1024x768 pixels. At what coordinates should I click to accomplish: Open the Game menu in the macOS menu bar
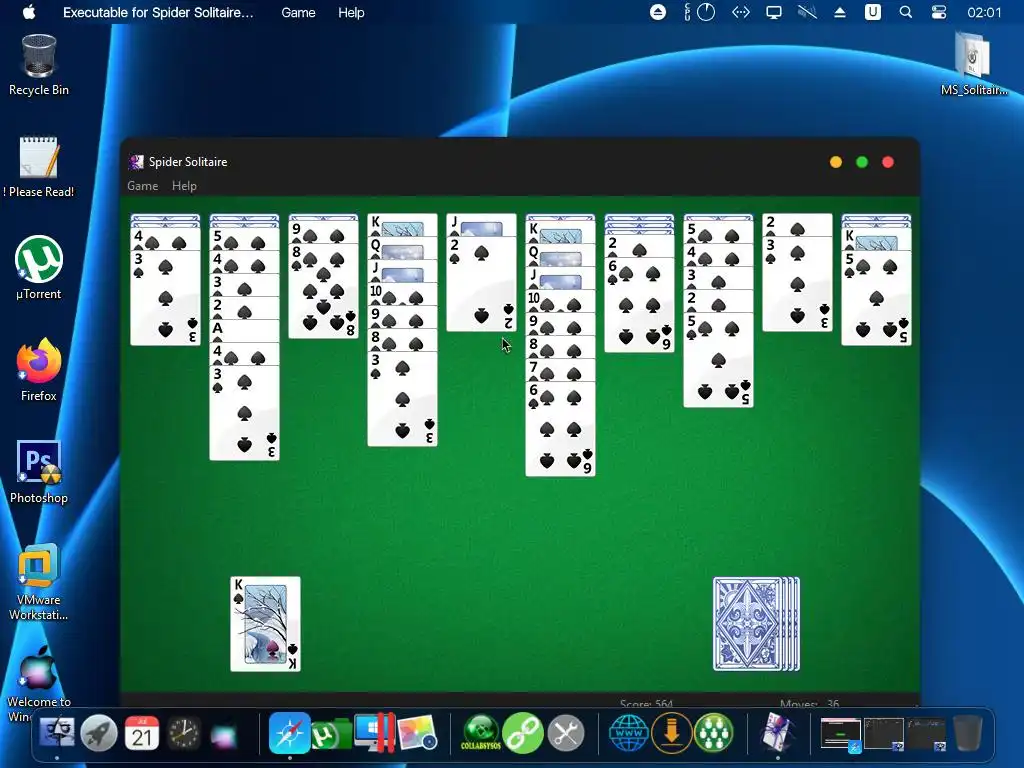point(298,12)
